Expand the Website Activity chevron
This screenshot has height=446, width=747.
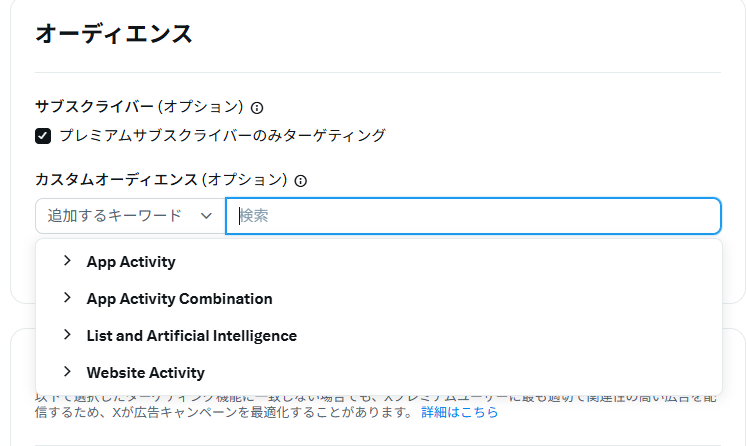67,372
